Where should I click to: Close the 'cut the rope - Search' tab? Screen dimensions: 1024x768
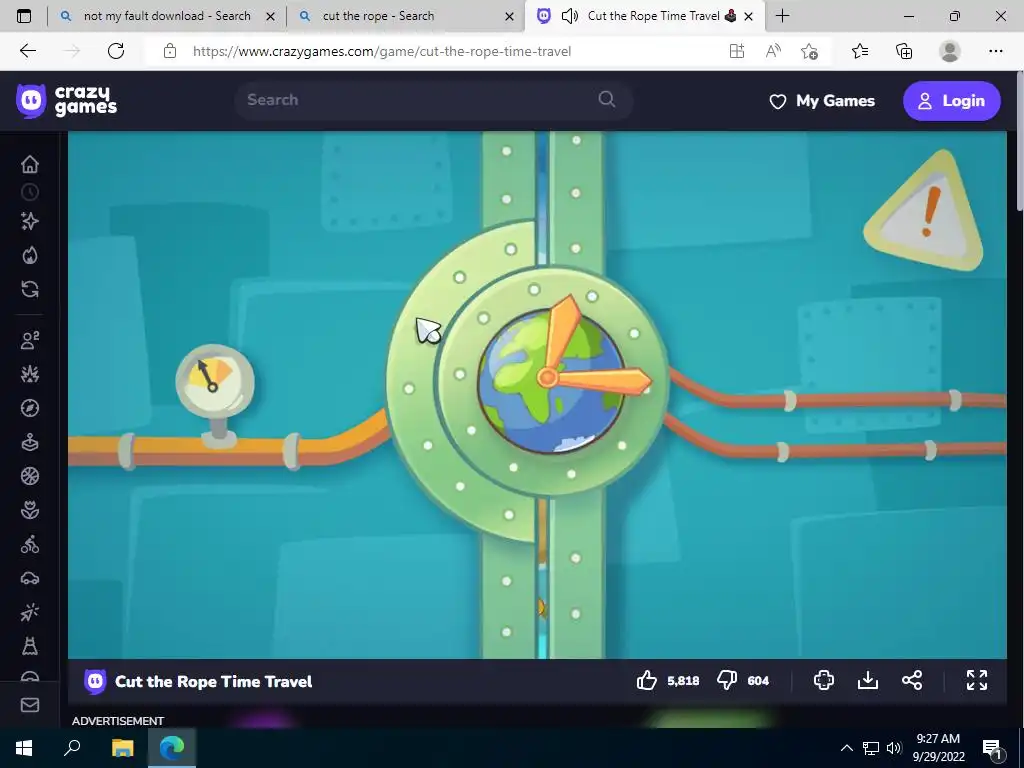tap(509, 16)
